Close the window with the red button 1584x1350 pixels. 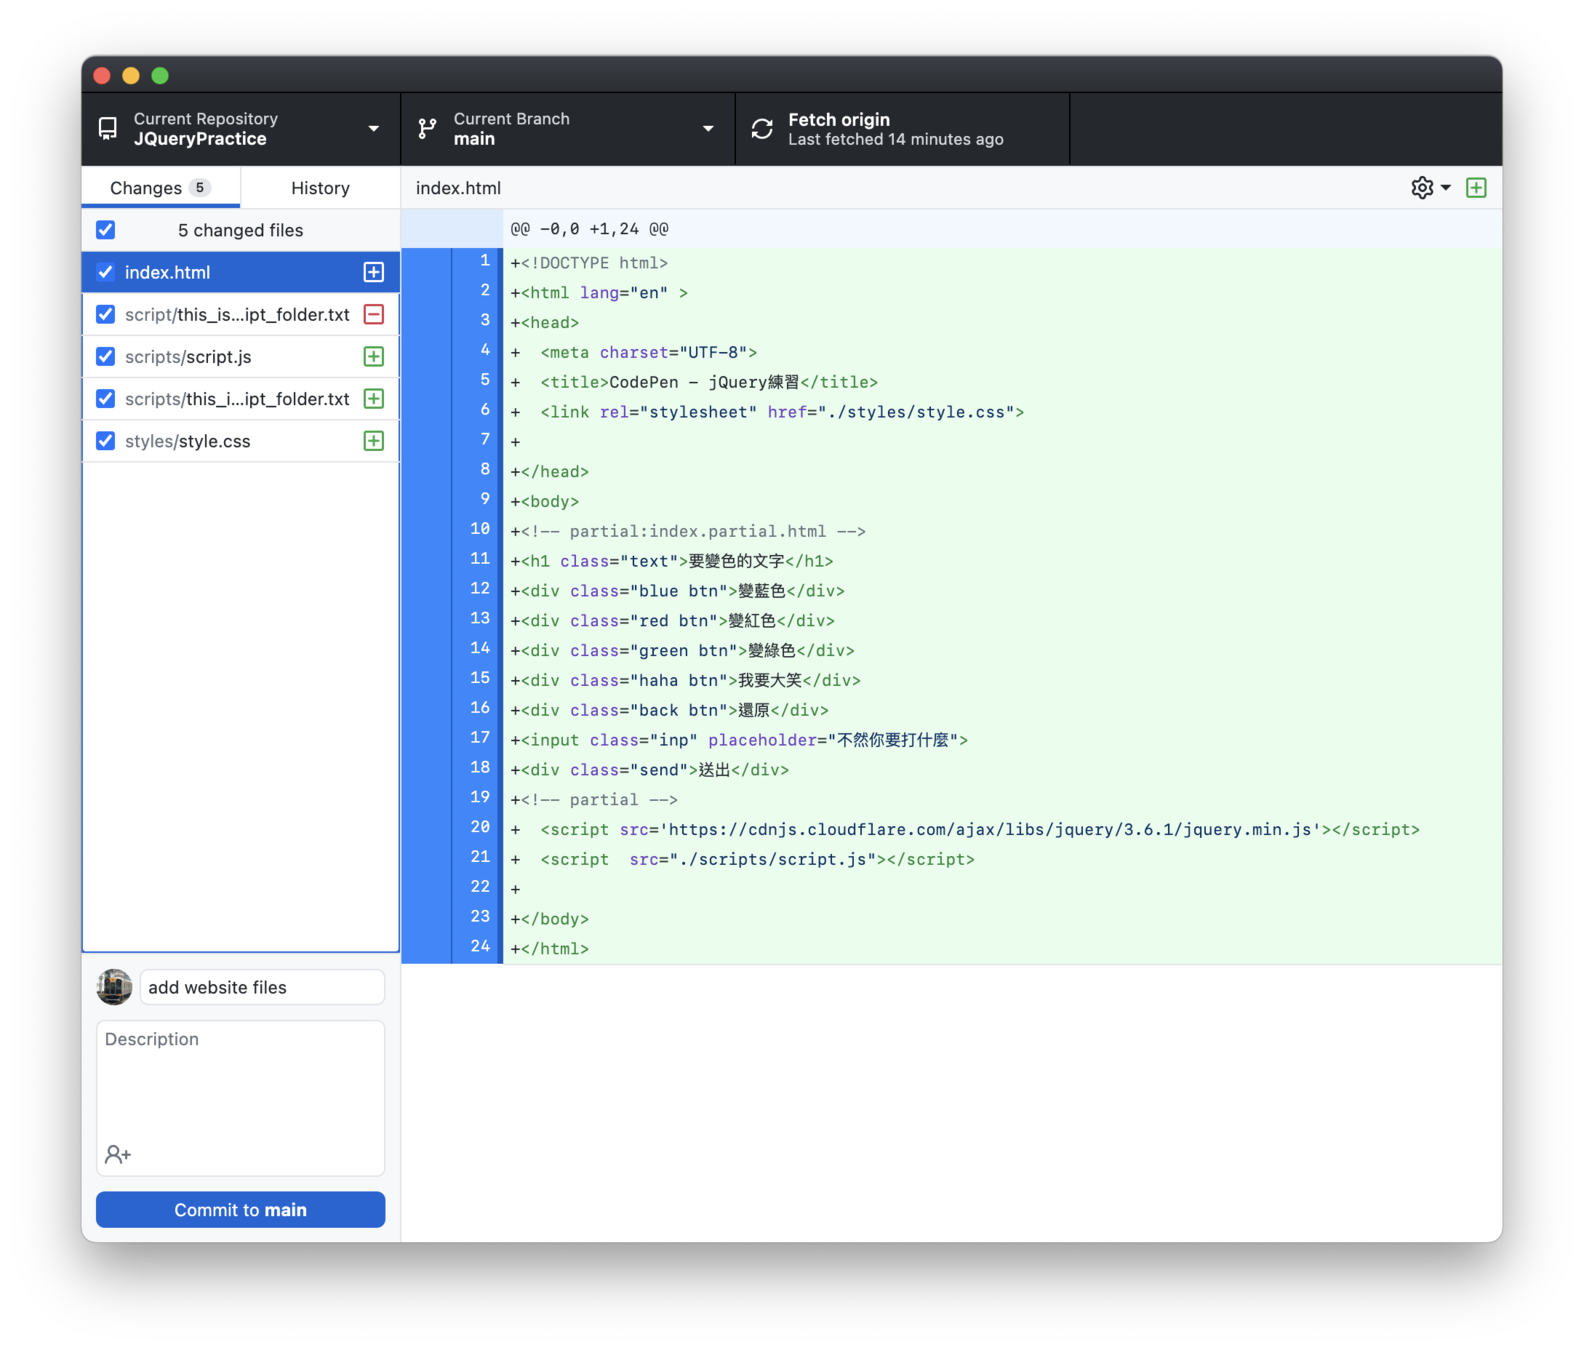tap(102, 75)
